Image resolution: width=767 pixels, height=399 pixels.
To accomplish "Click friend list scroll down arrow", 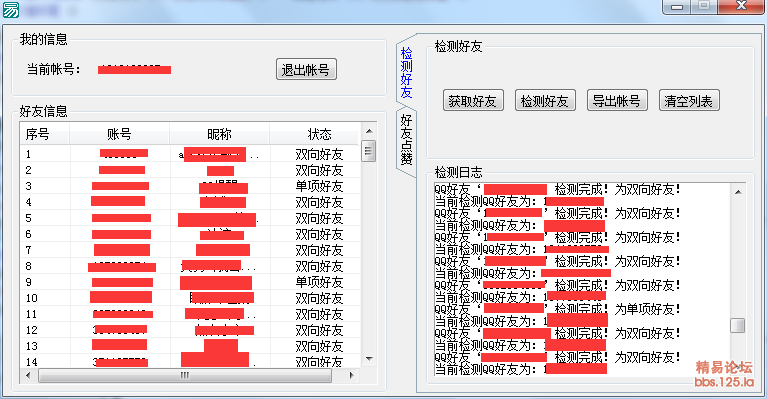I will click(x=369, y=359).
